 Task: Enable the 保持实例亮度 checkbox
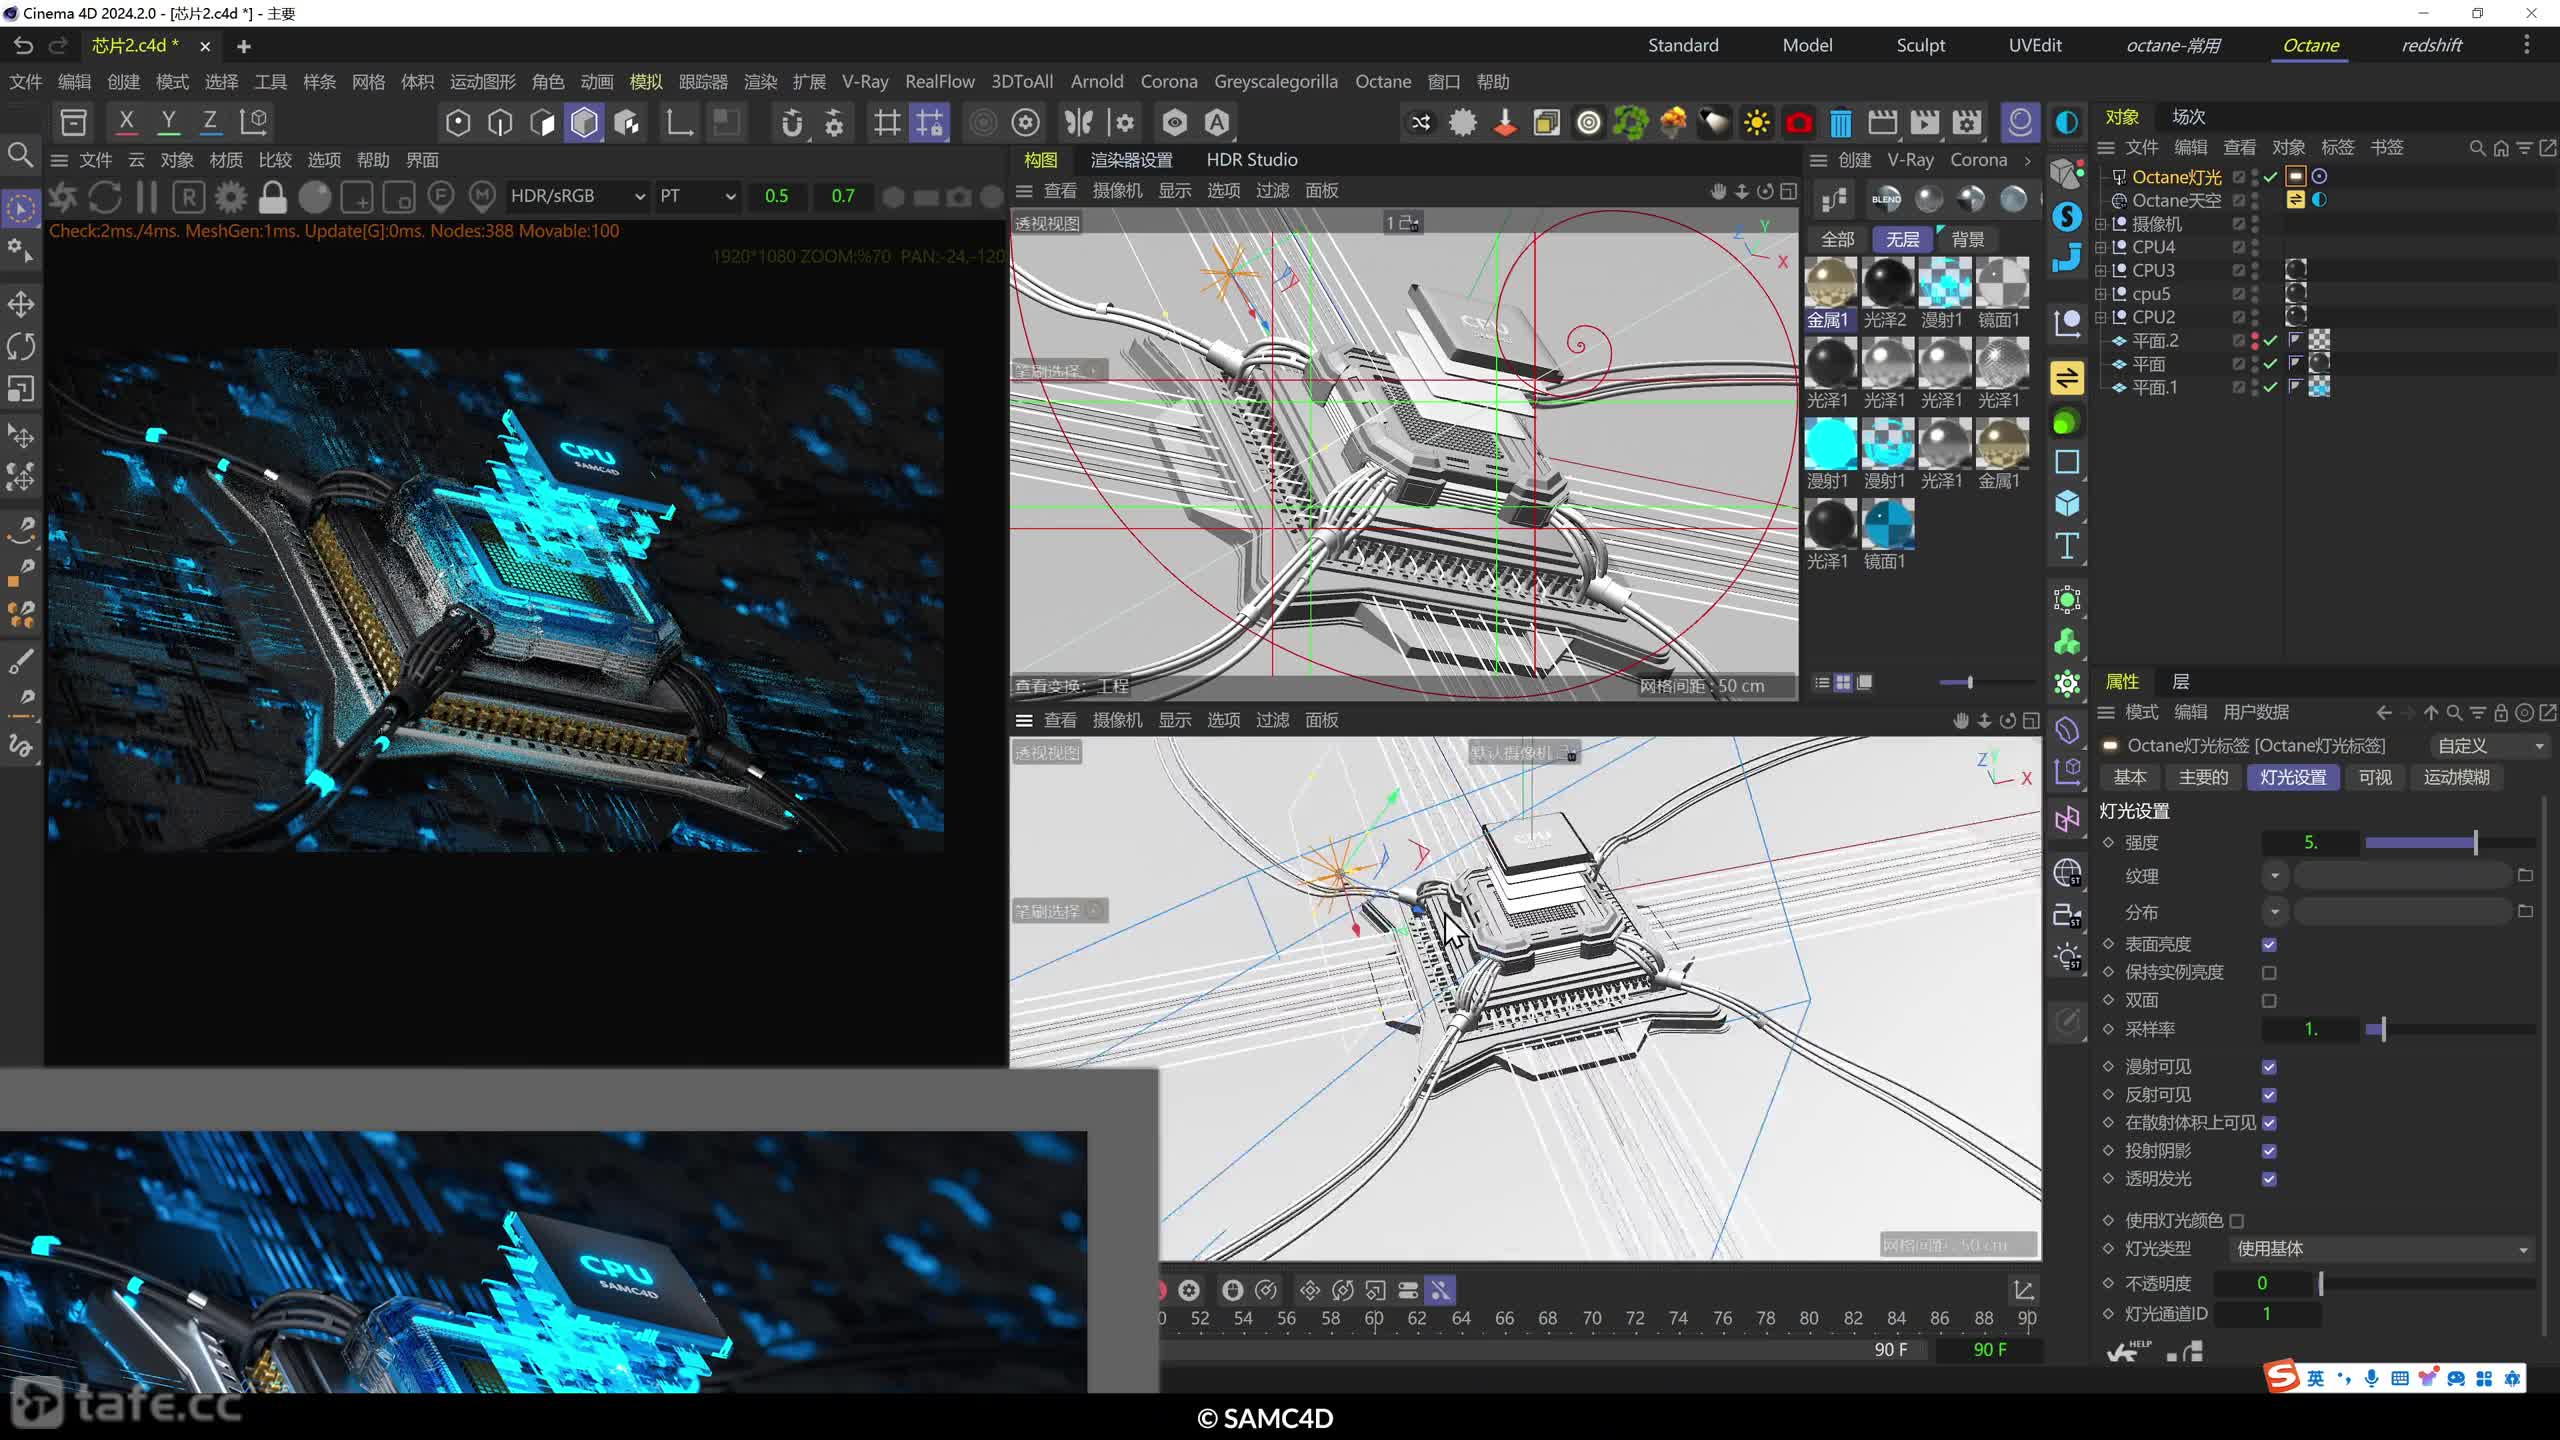(x=2269, y=973)
